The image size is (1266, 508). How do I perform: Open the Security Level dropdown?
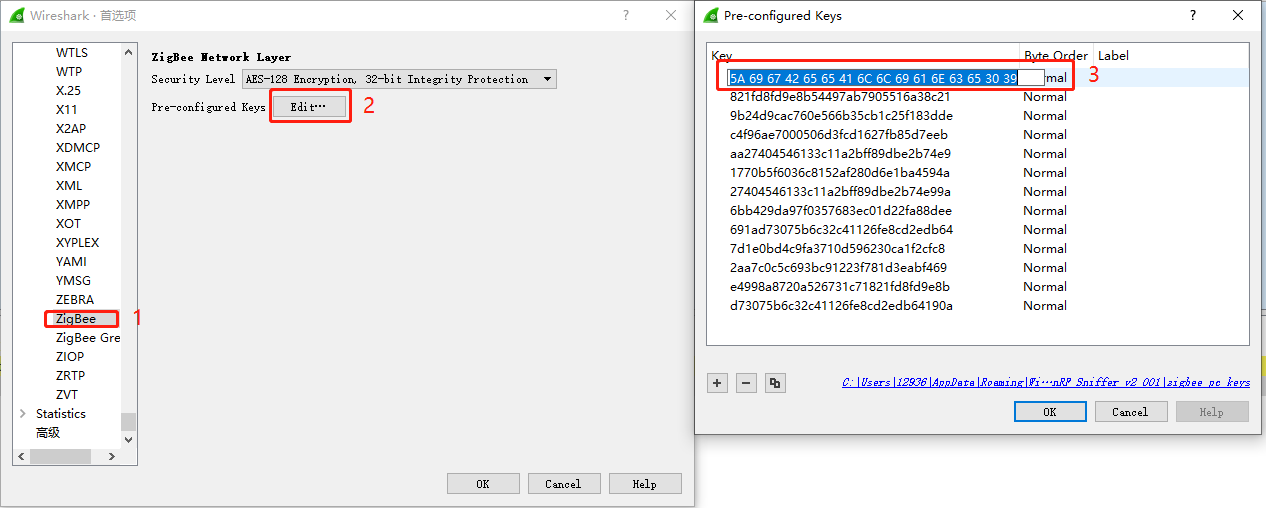(399, 79)
